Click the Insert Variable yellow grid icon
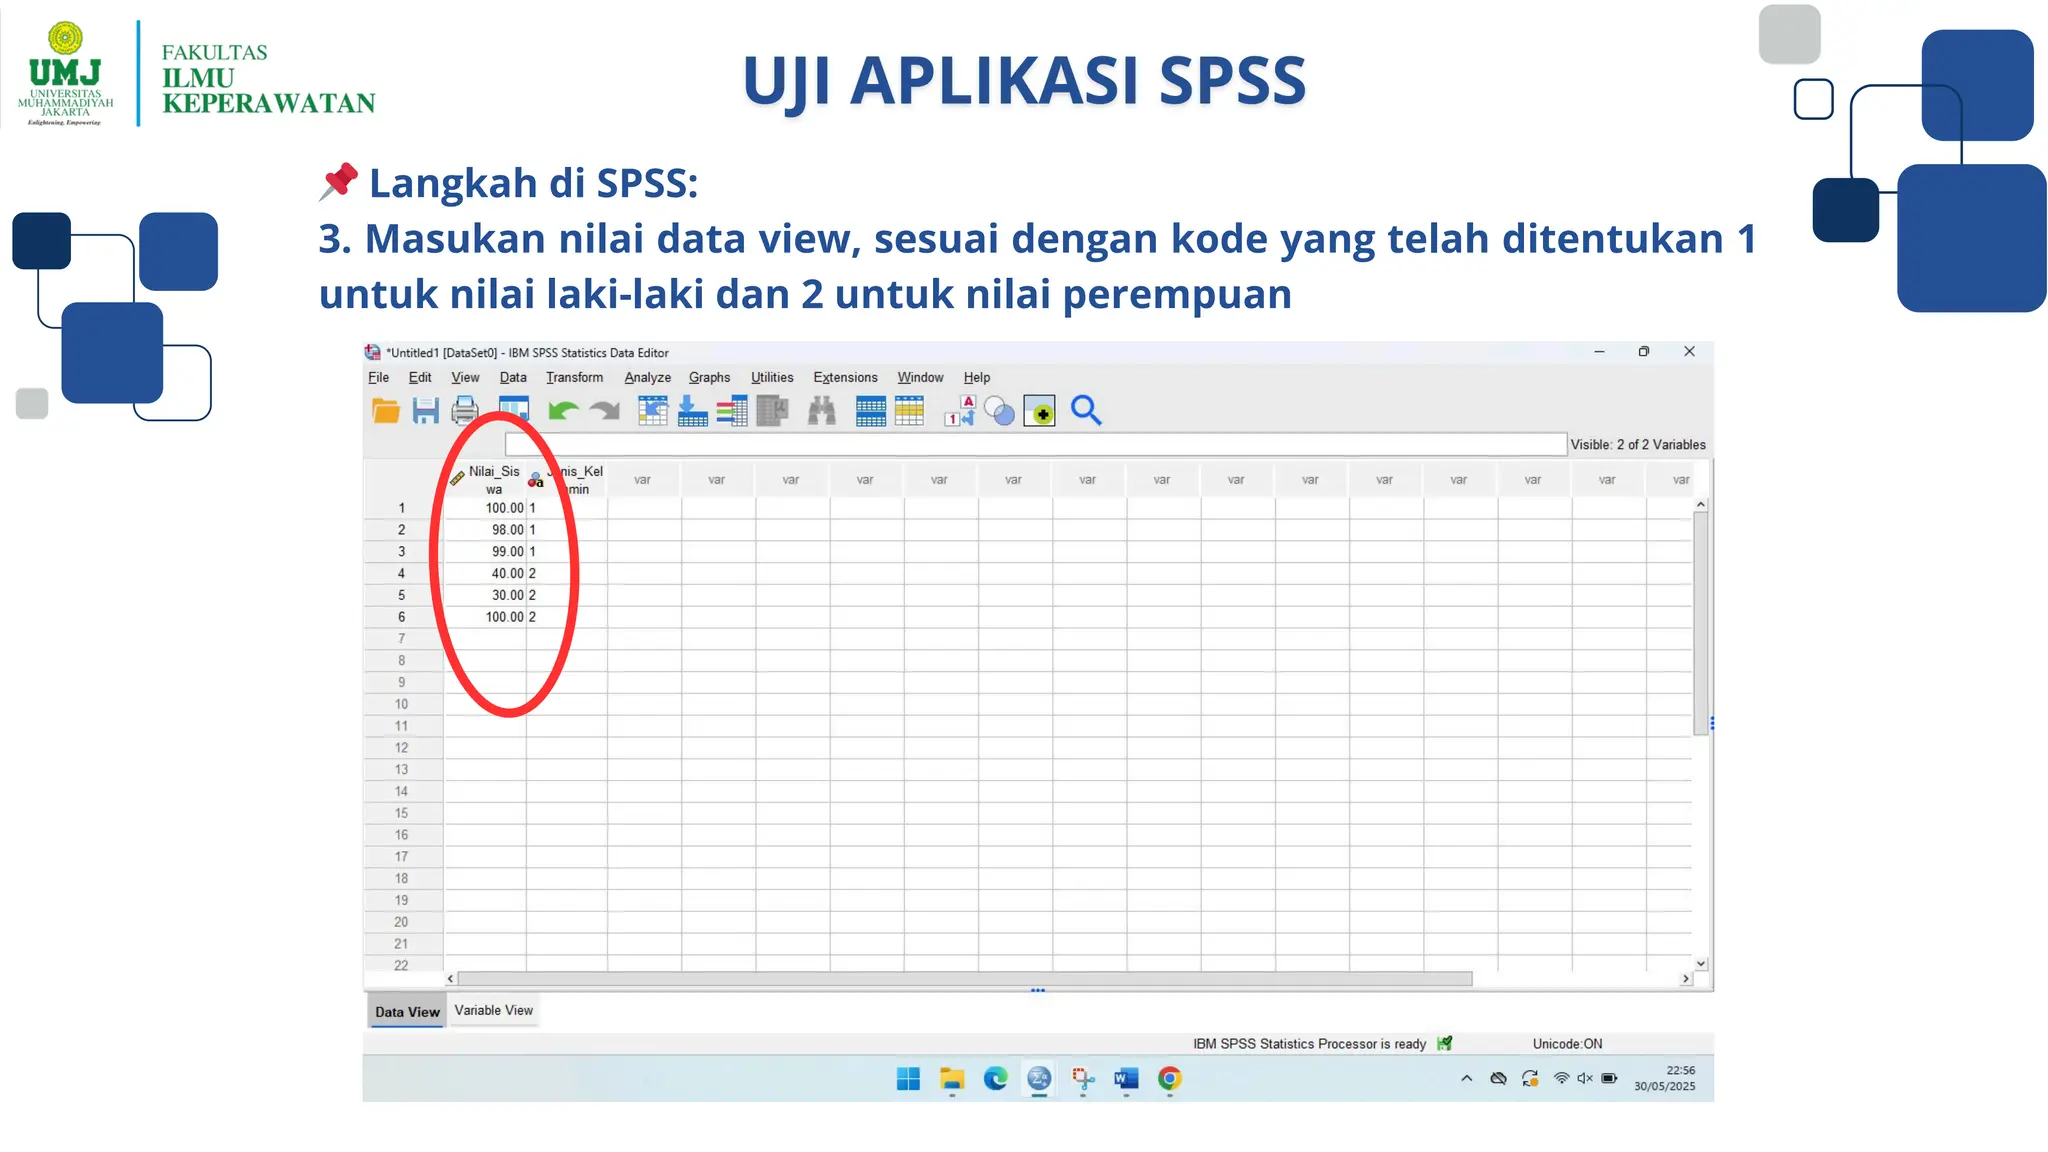 click(910, 411)
